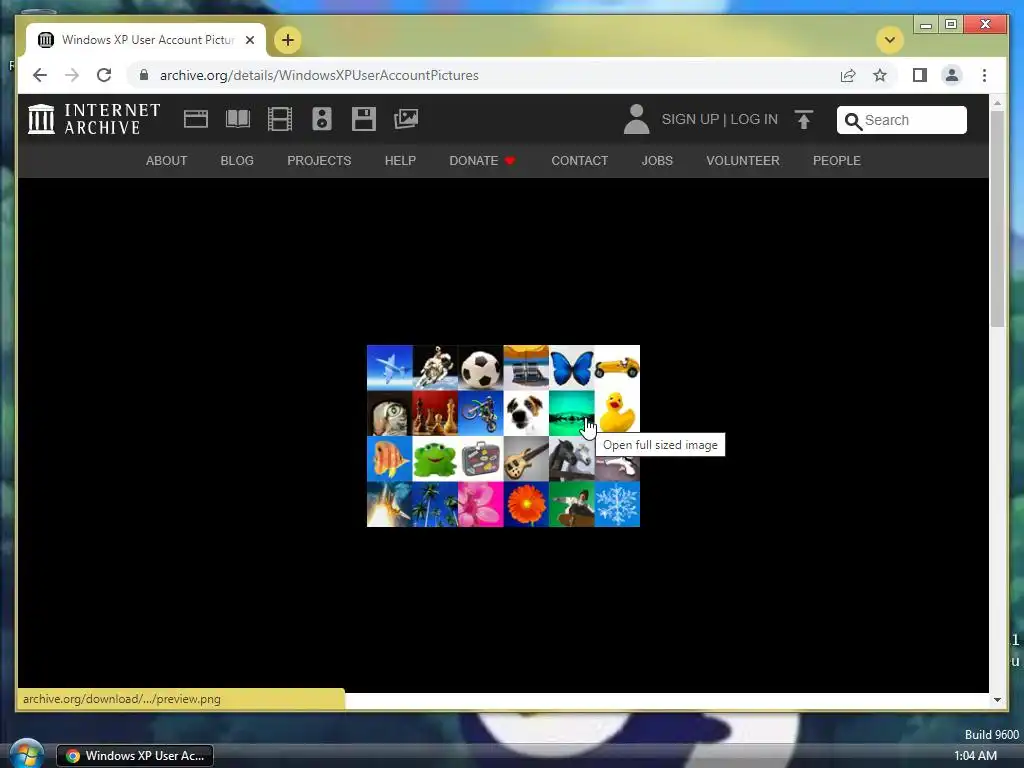Open the ABOUT menu item
Viewport: 1024px width, 768px height.
tap(167, 161)
